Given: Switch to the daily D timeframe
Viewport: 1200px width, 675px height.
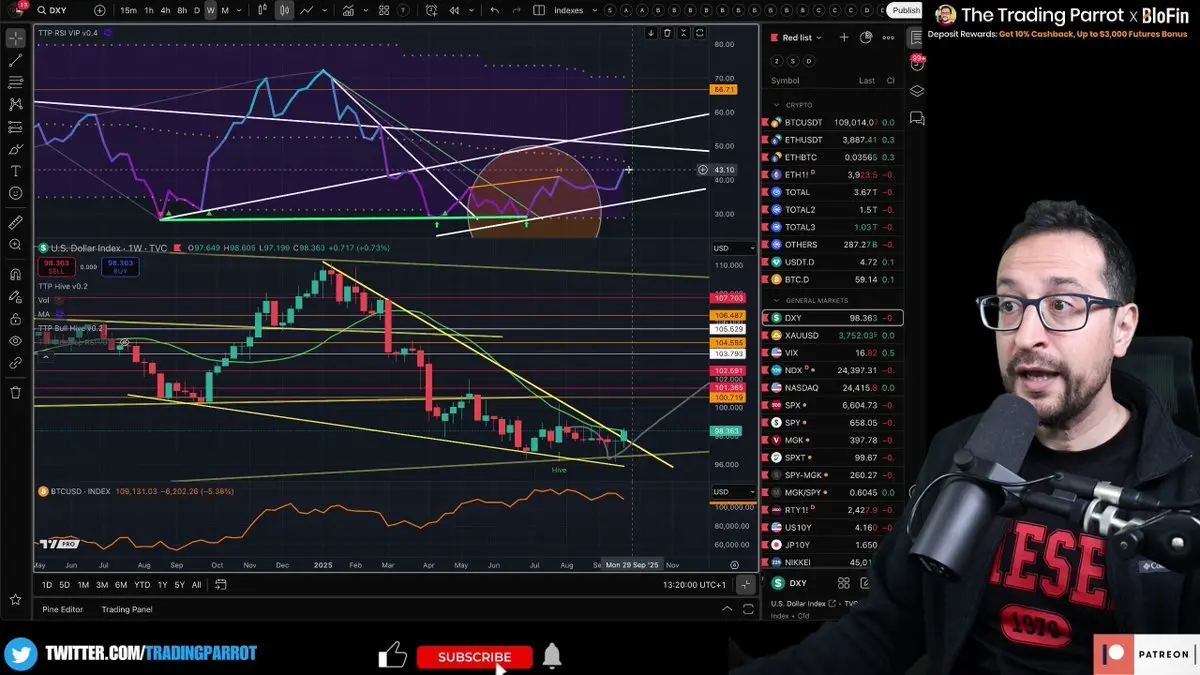Looking at the screenshot, I should (197, 10).
